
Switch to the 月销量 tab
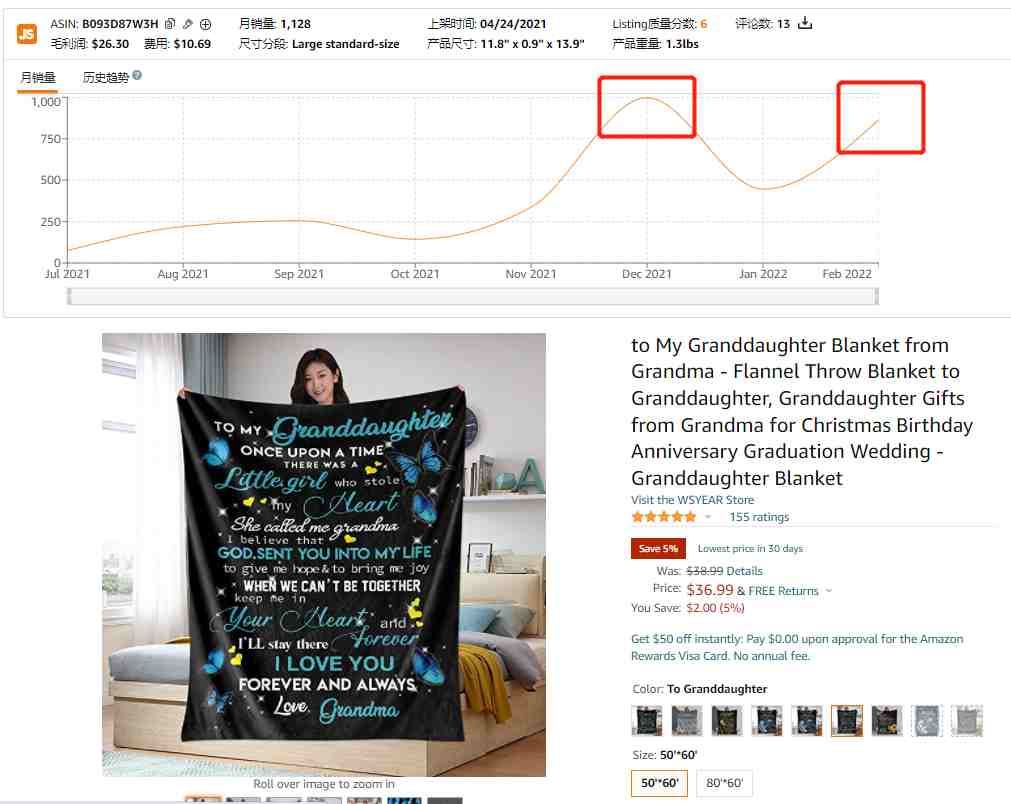point(38,78)
